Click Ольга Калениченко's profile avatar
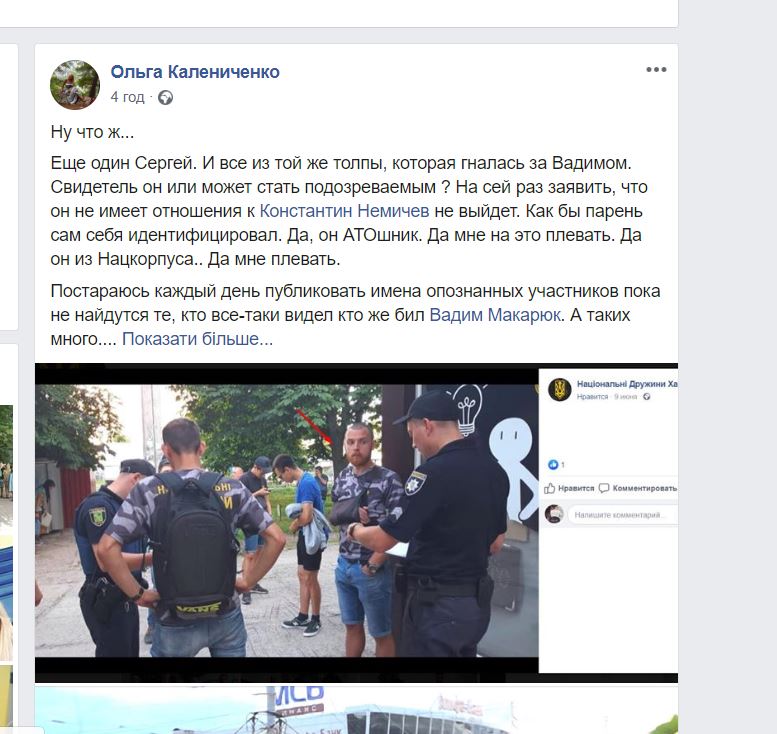The image size is (777, 734). coord(75,85)
